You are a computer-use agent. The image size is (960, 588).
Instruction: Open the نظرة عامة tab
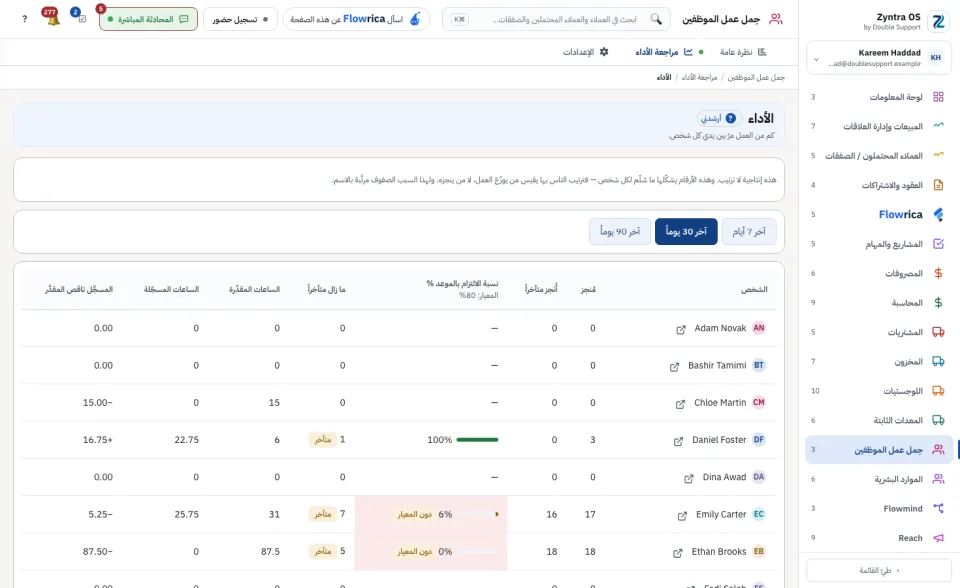click(x=743, y=52)
